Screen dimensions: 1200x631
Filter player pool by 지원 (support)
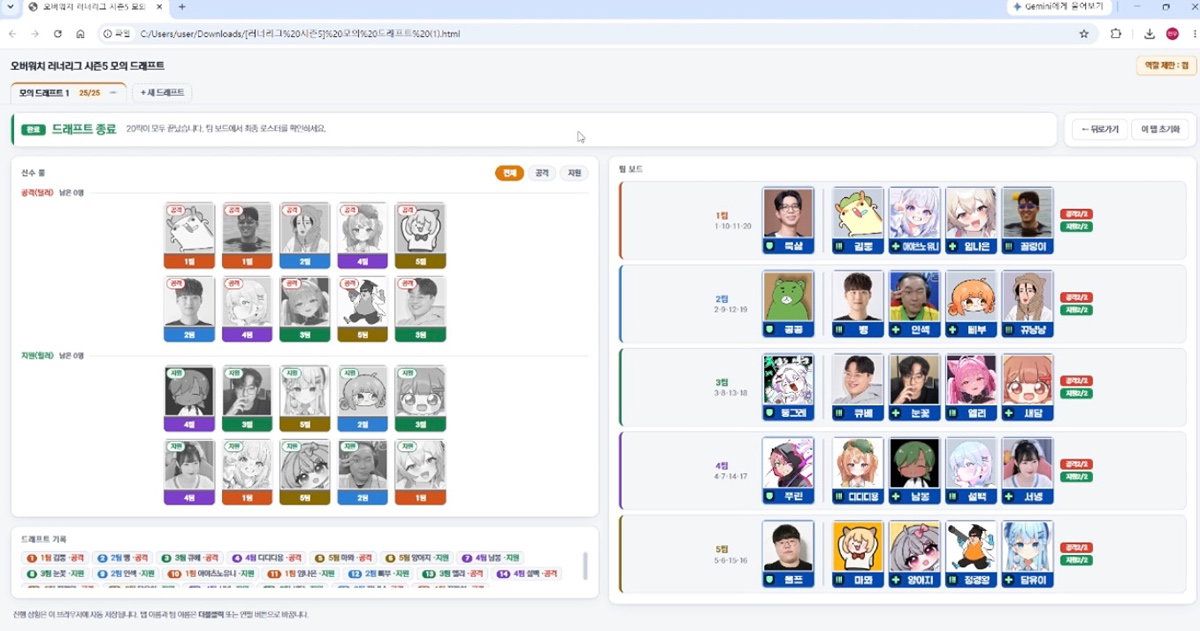click(574, 173)
